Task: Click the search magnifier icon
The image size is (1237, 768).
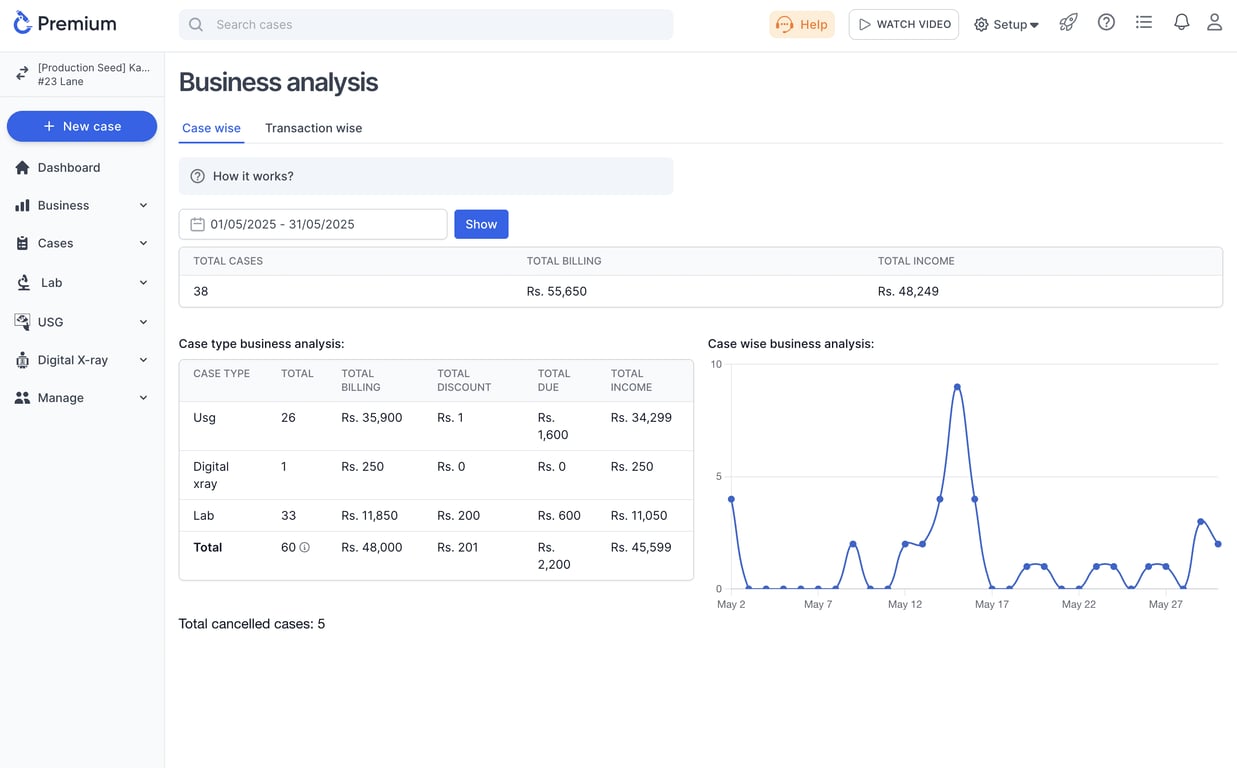Action: tap(196, 24)
